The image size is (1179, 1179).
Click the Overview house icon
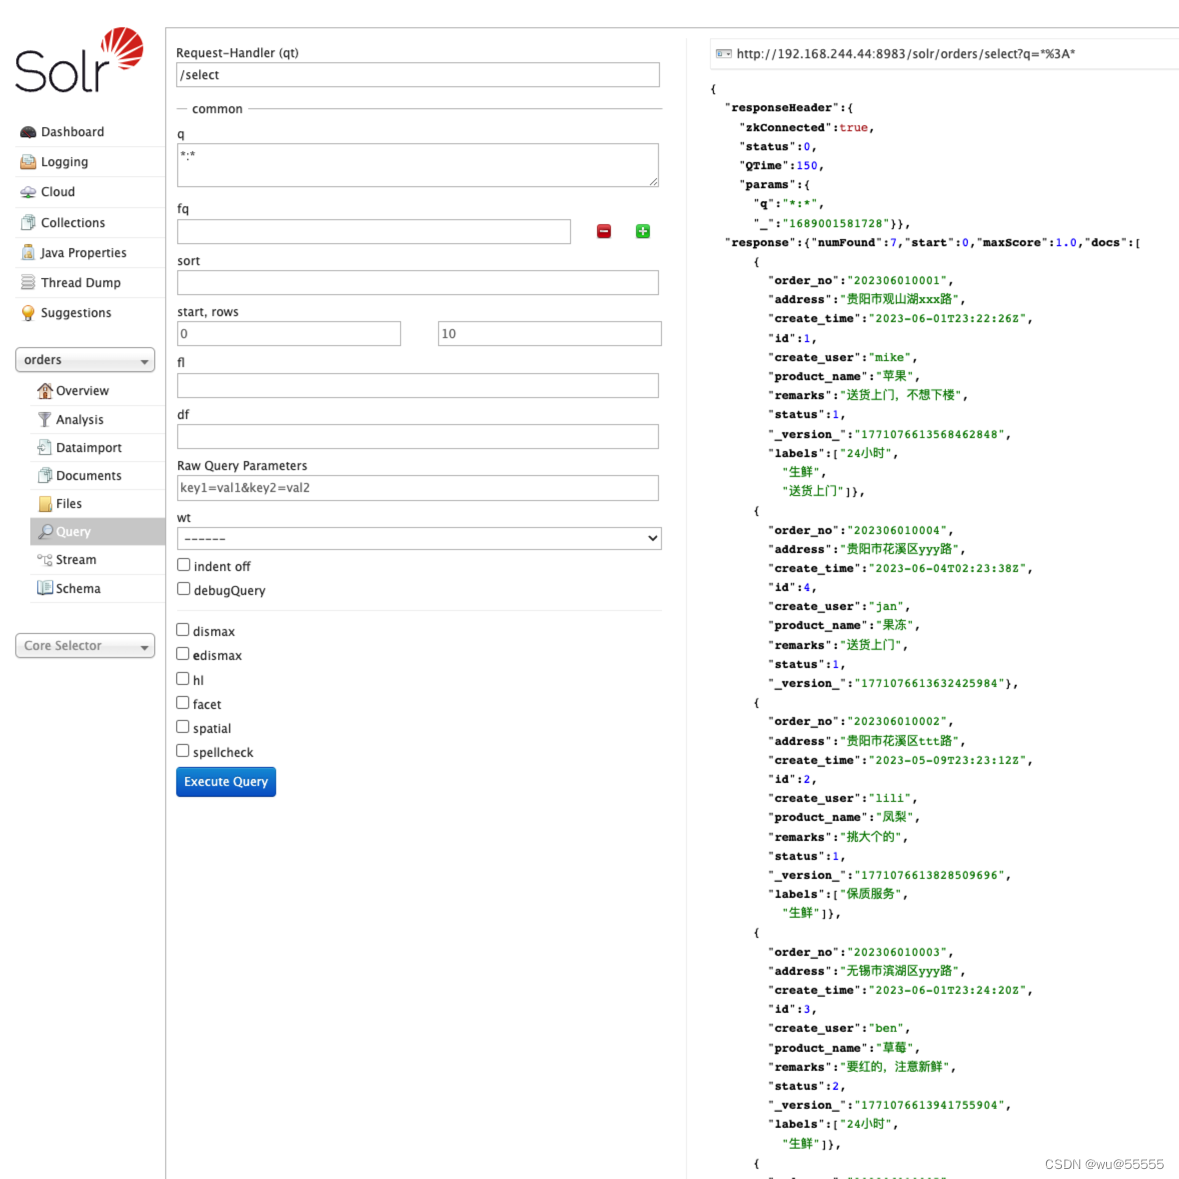pyautogui.click(x=45, y=391)
